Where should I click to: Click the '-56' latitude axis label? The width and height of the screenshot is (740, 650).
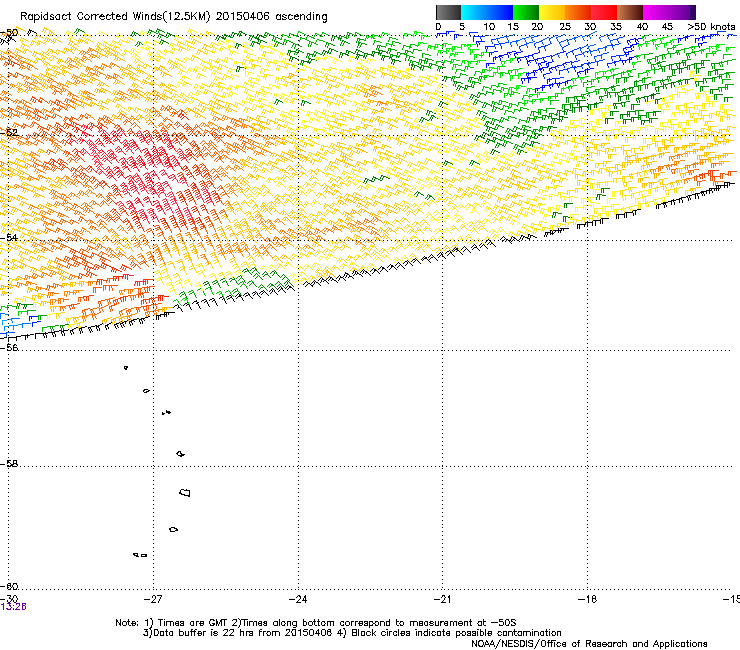[9, 347]
